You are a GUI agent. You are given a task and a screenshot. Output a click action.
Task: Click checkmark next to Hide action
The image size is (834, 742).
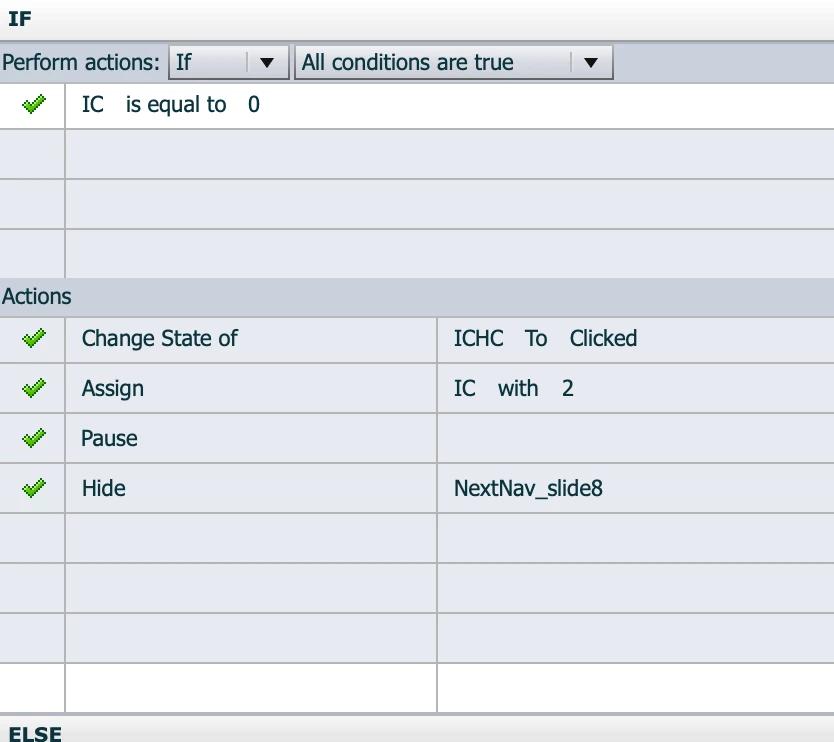click(34, 488)
